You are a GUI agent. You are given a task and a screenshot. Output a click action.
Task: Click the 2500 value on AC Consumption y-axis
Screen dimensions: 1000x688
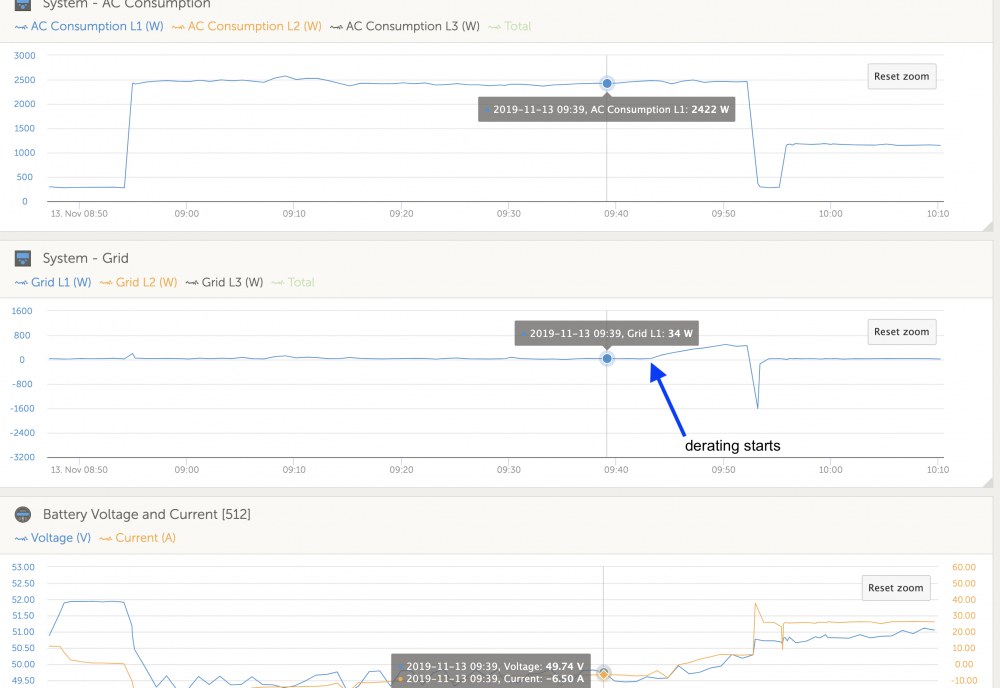(25, 80)
